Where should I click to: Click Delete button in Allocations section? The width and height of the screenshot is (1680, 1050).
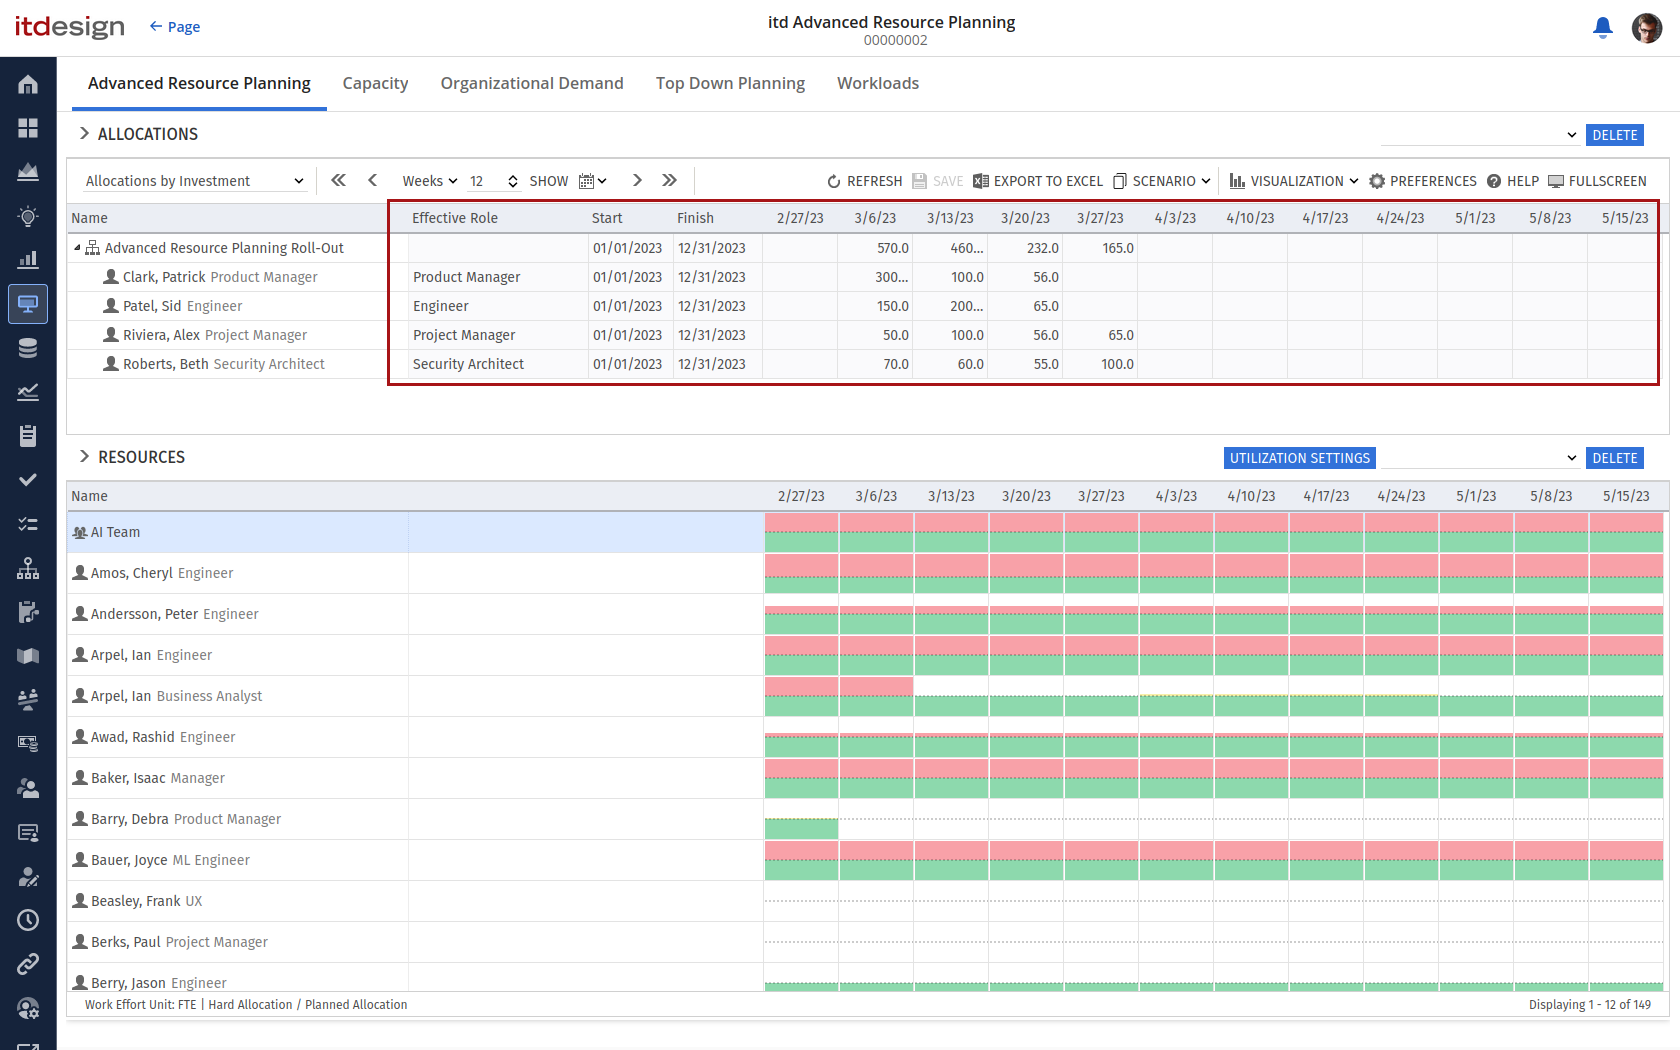pyautogui.click(x=1615, y=135)
